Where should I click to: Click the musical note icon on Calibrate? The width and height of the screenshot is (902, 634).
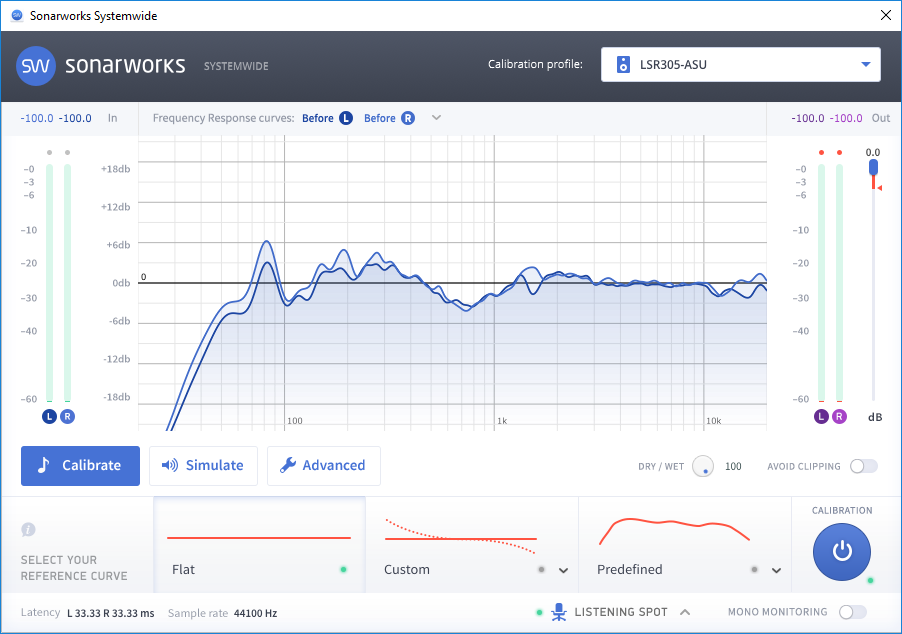click(x=44, y=465)
